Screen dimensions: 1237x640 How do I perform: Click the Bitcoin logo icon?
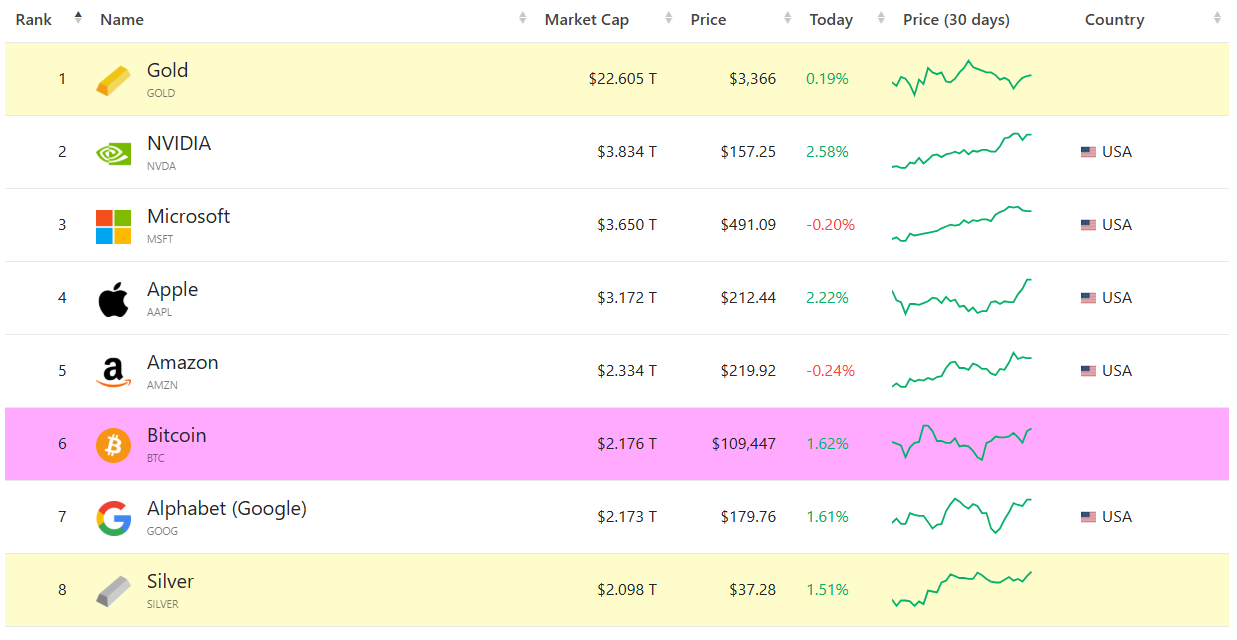[x=113, y=445]
